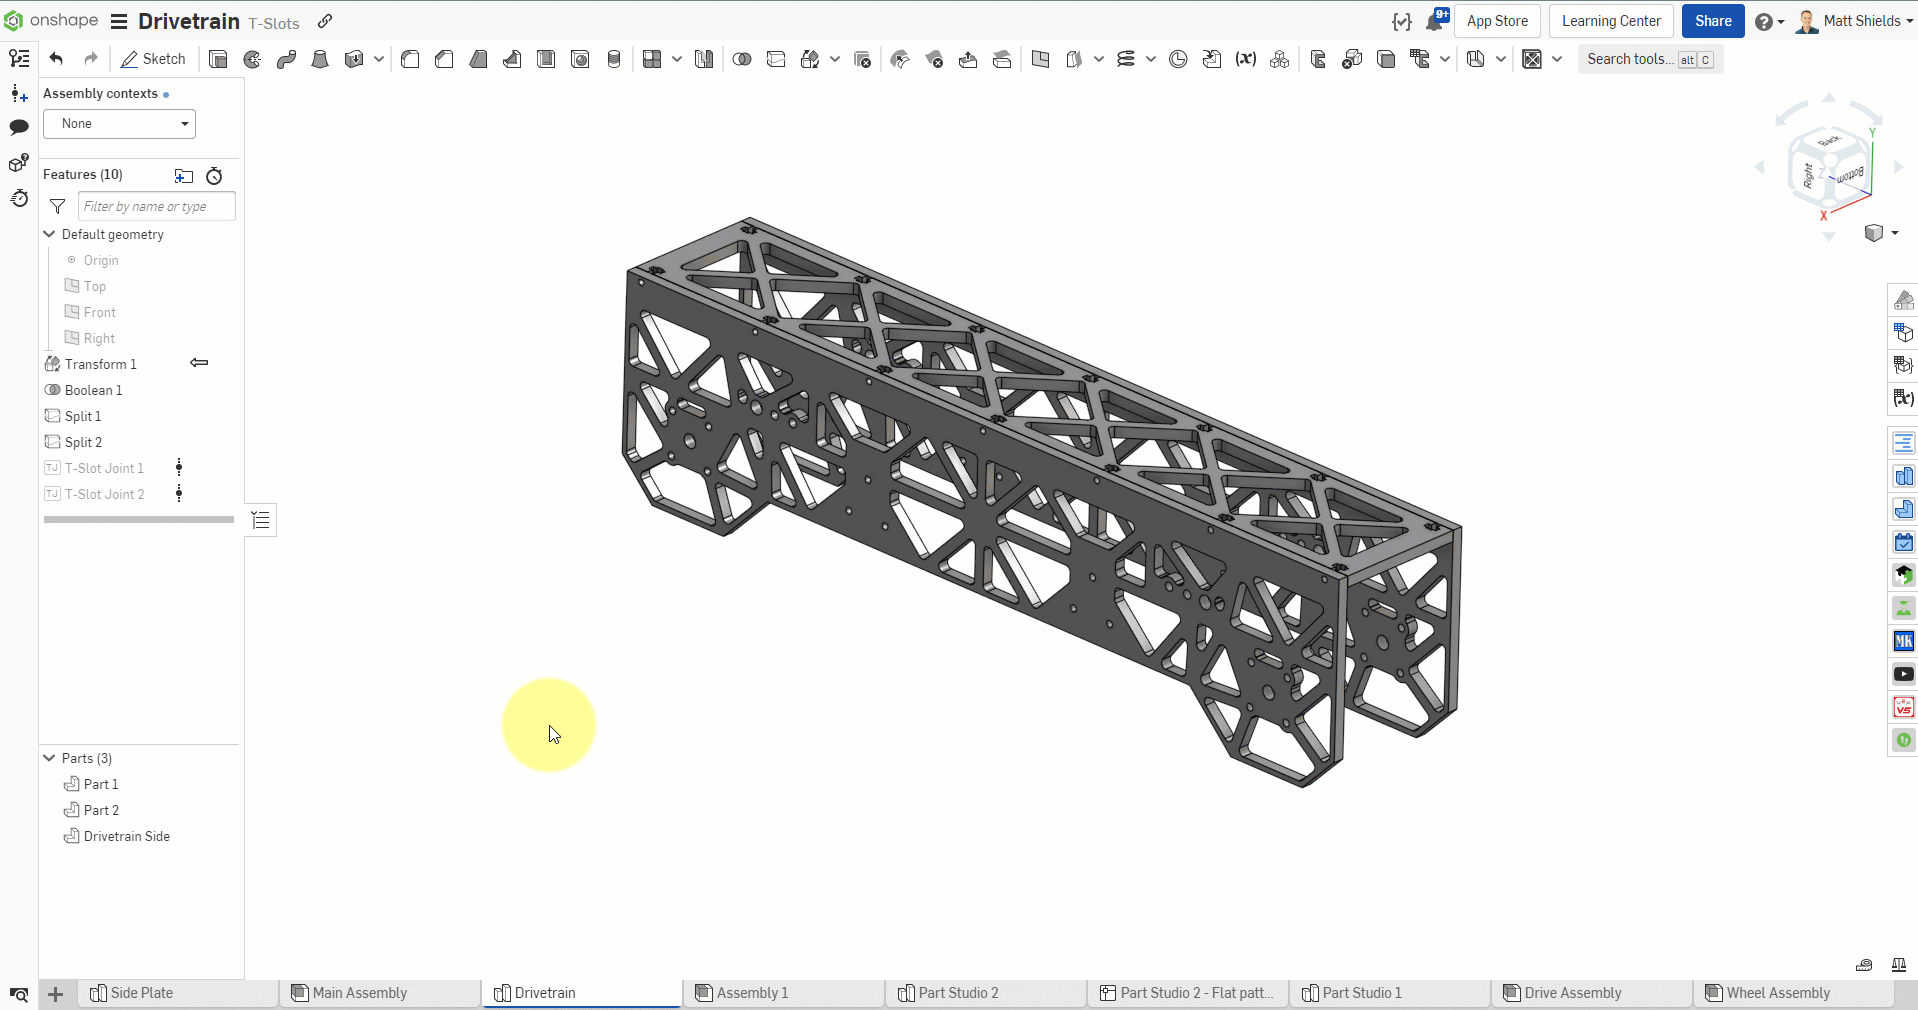Collapse the Default geometry tree section
Viewport: 1918px width, 1010px height.
(x=48, y=234)
